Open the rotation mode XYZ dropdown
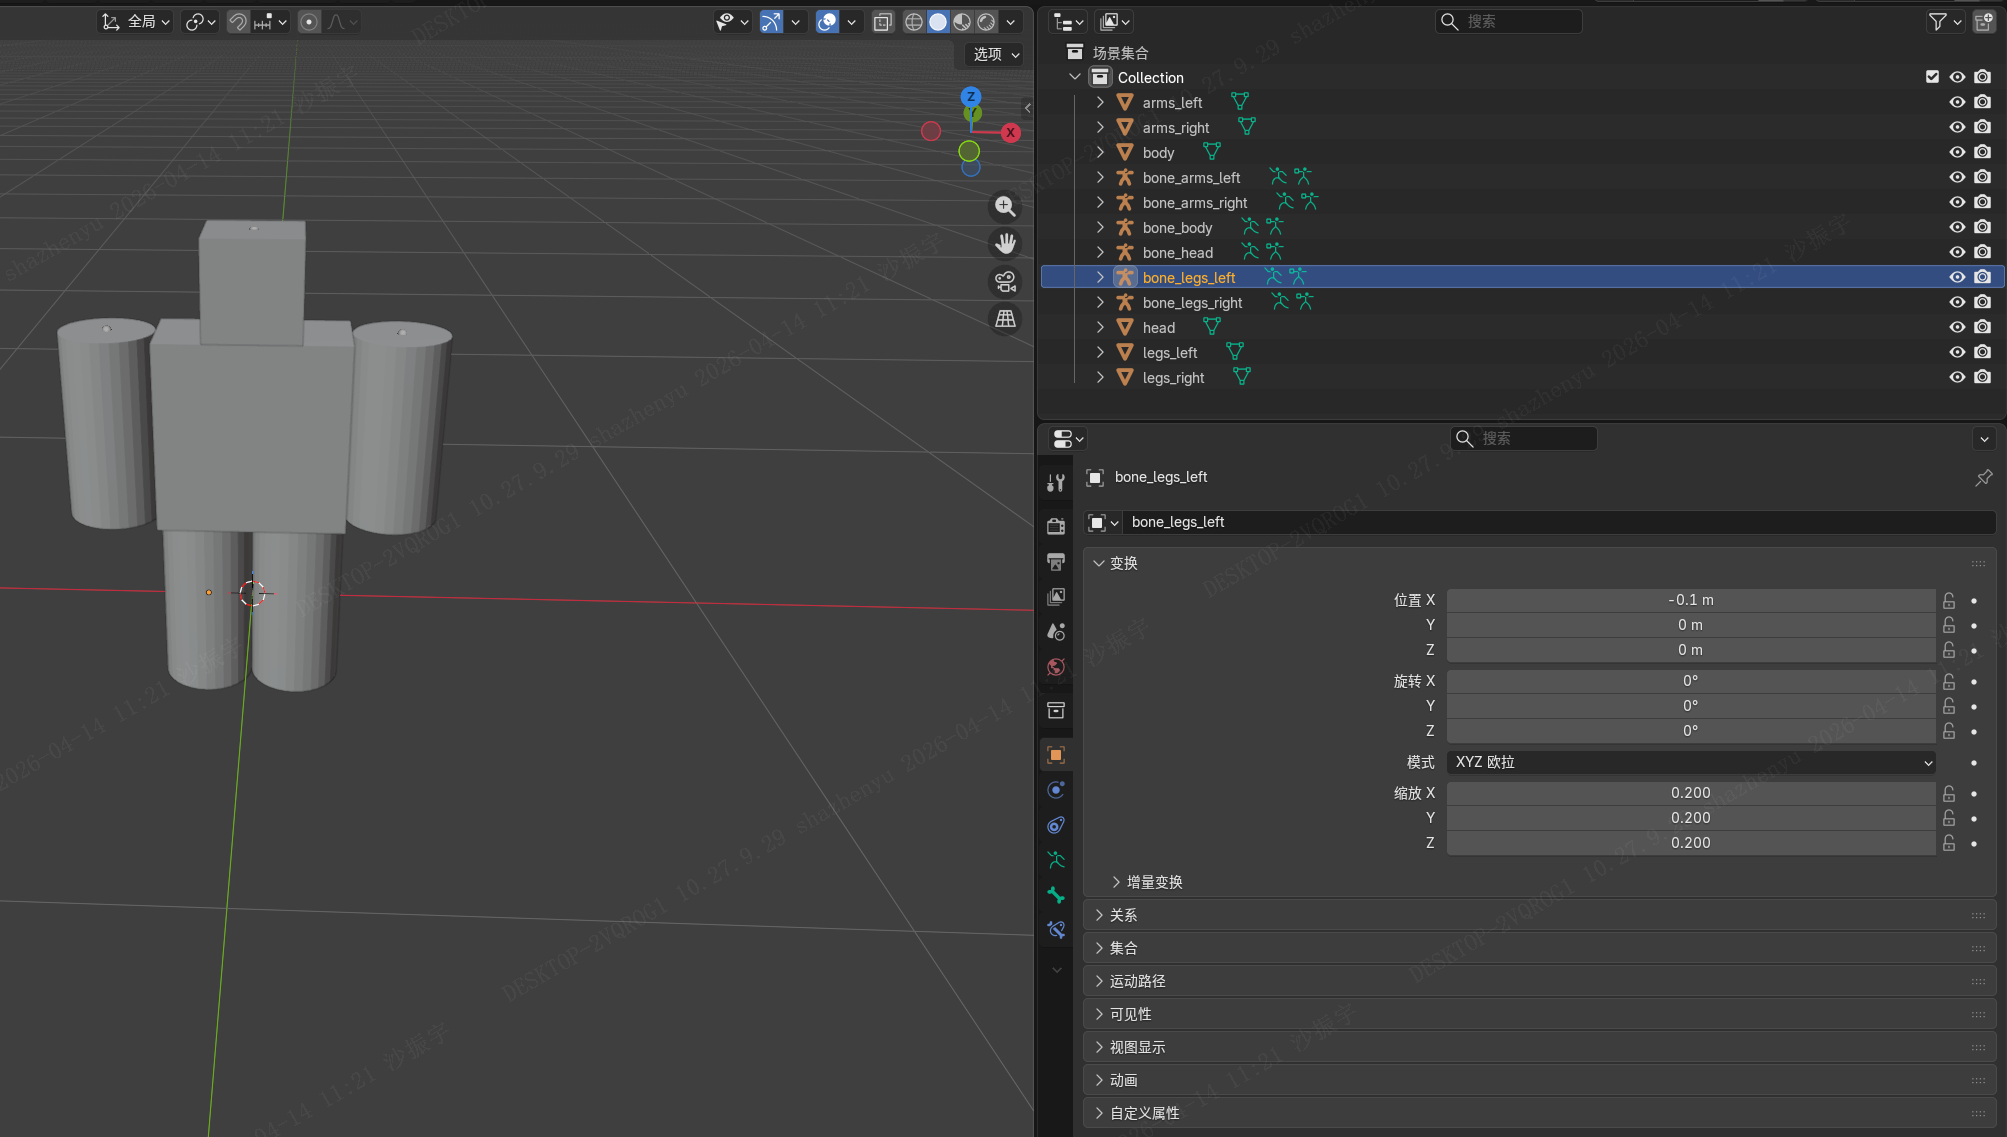 1690,762
